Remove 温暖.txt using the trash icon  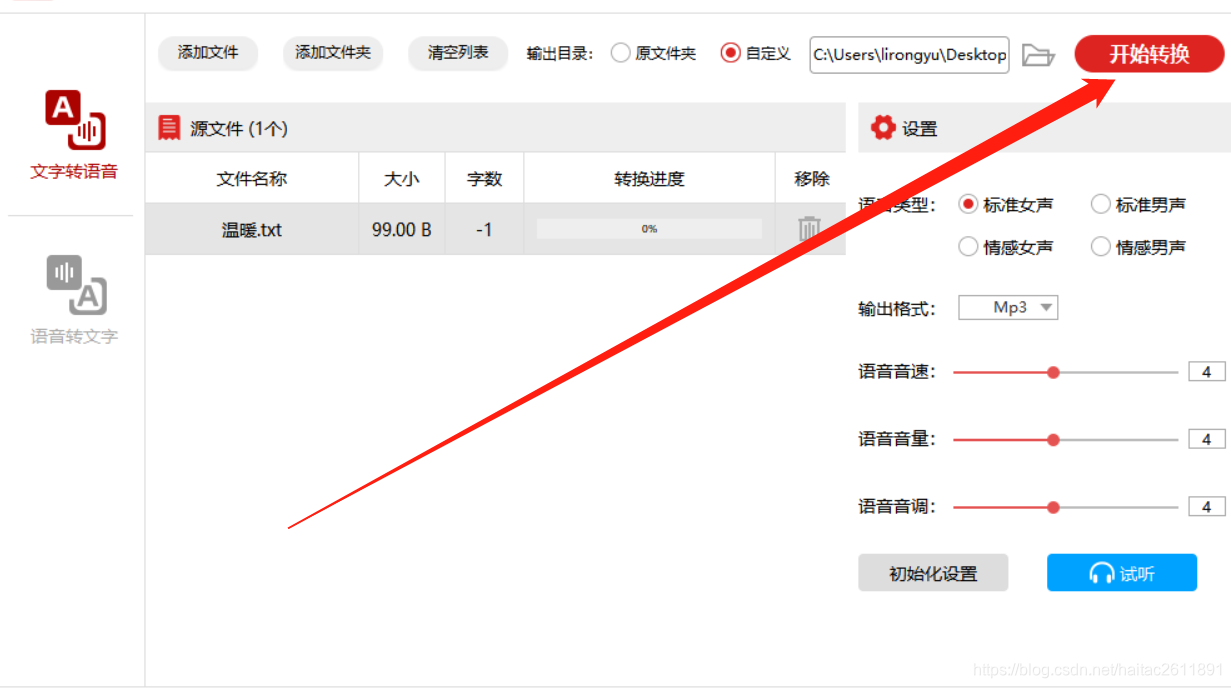click(809, 229)
